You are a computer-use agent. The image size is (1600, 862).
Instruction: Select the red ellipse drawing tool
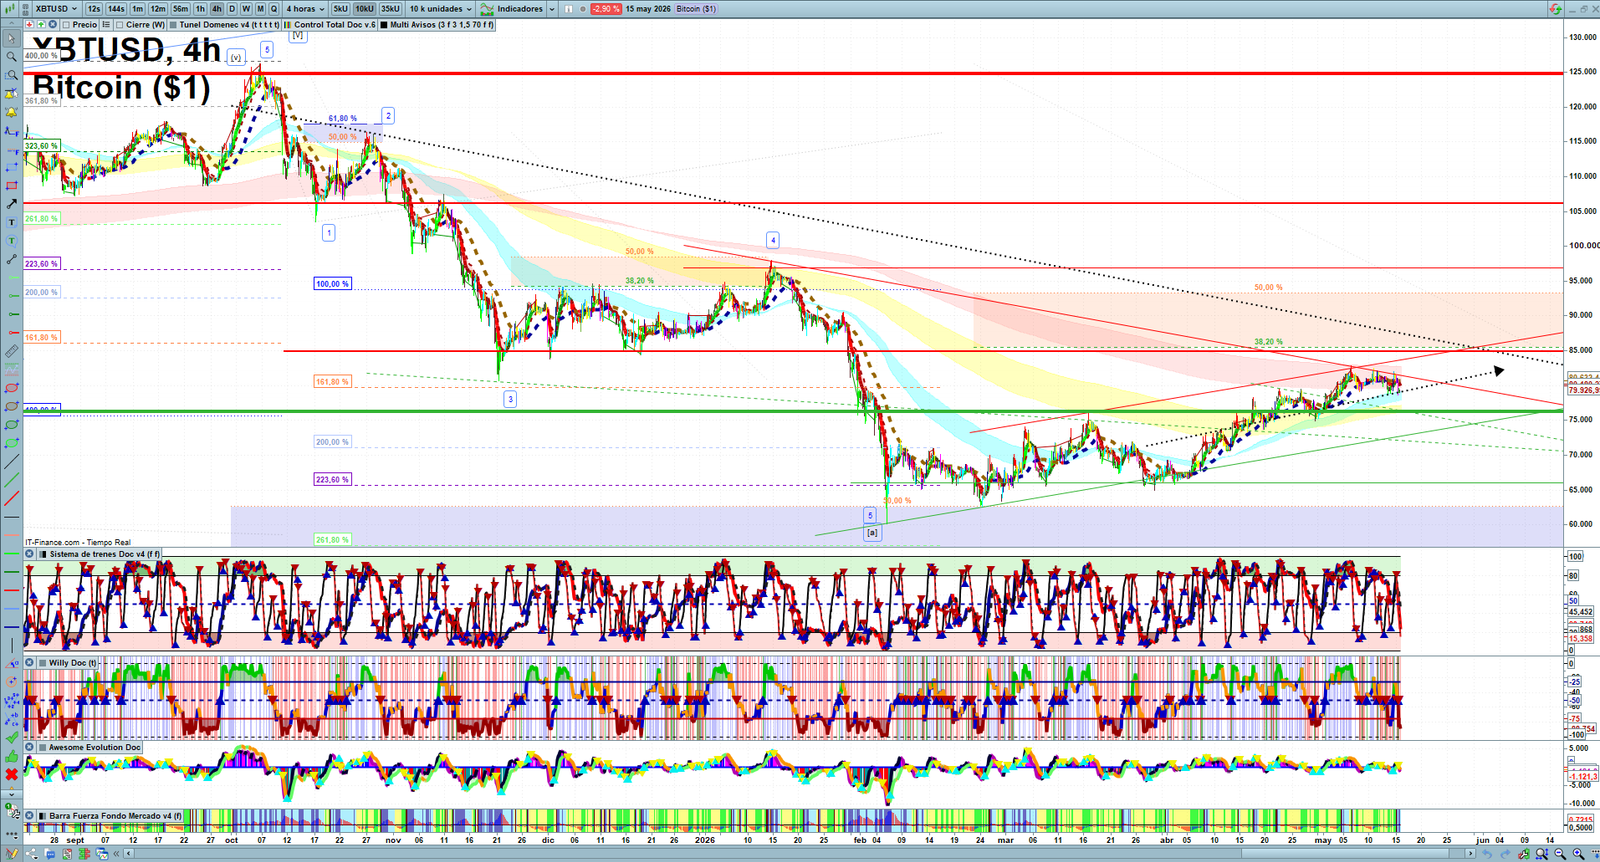pyautogui.click(x=11, y=388)
